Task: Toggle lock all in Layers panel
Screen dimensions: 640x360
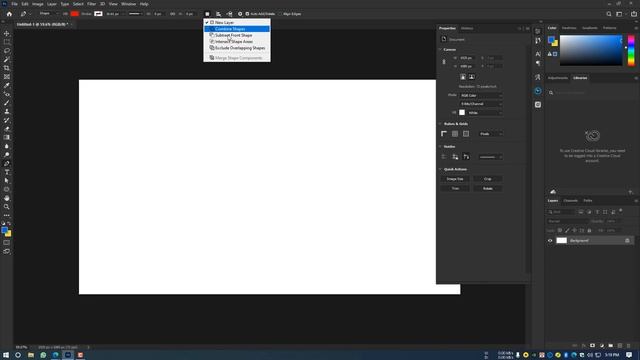Action: pyautogui.click(x=589, y=231)
